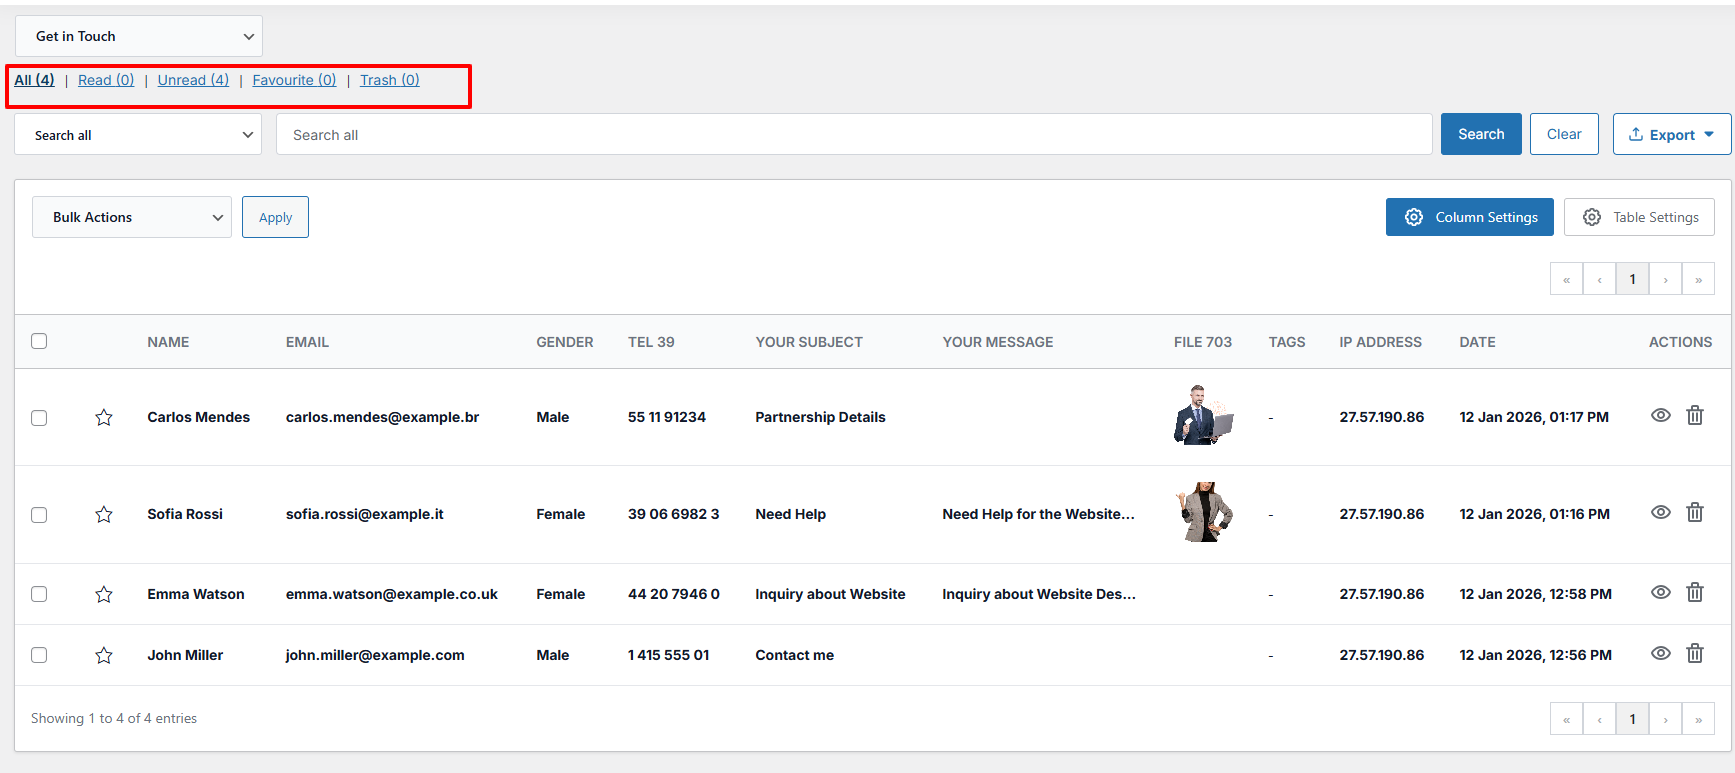
Task: Star Carlos Mendes entry as favourite
Action: 104,417
